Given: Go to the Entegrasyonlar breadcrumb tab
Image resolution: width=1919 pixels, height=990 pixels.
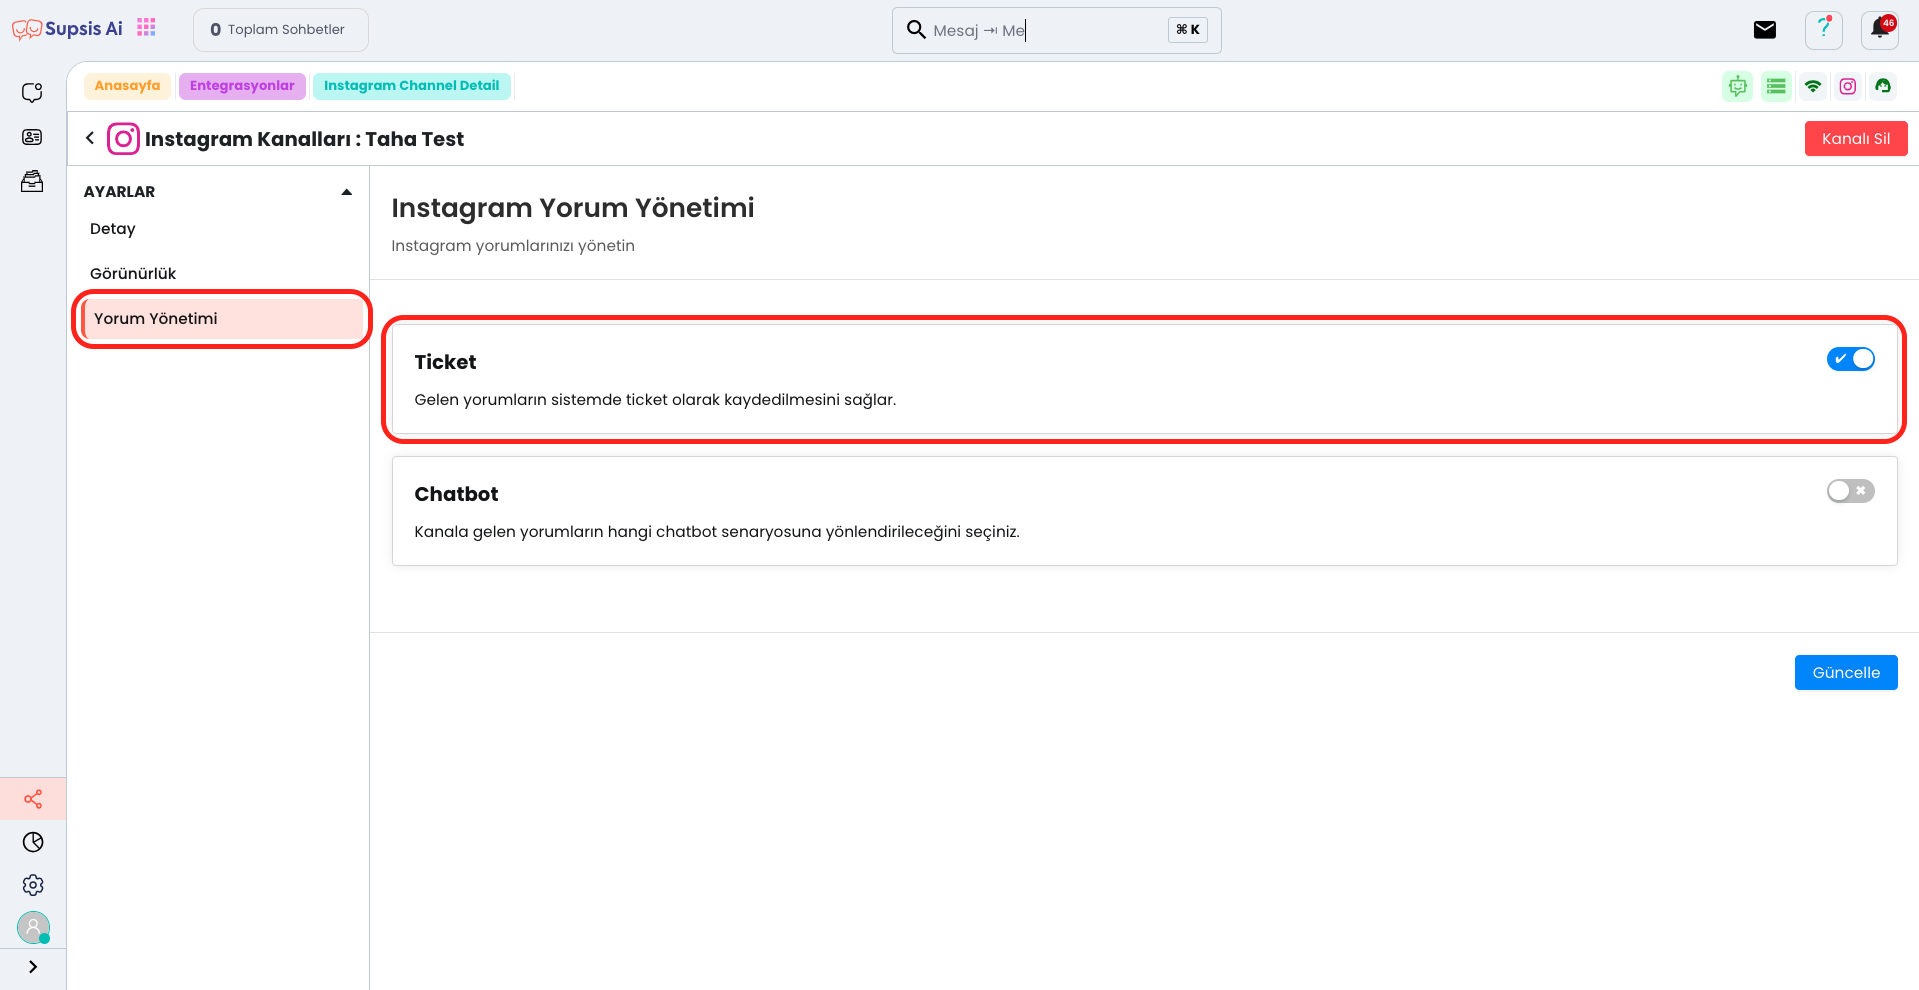Looking at the screenshot, I should click(242, 86).
